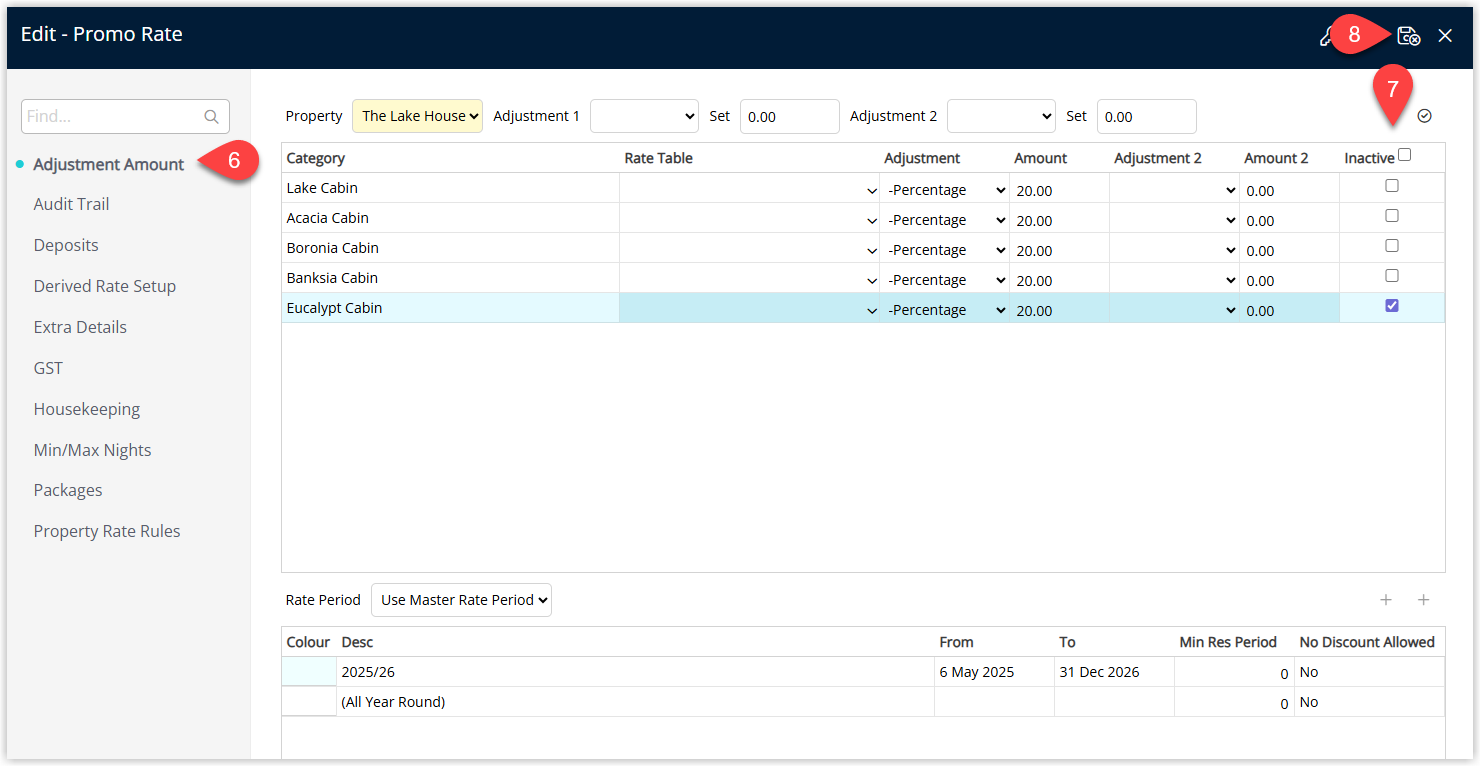Tick Inactive checkbox for Acacia Cabin
The height and width of the screenshot is (767, 1481).
point(1392,216)
